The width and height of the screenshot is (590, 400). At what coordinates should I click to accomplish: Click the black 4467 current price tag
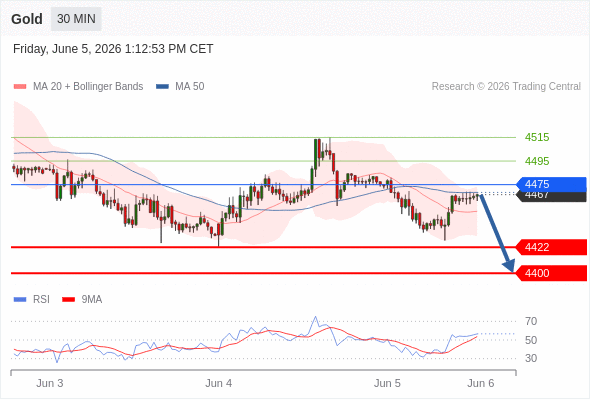551,196
